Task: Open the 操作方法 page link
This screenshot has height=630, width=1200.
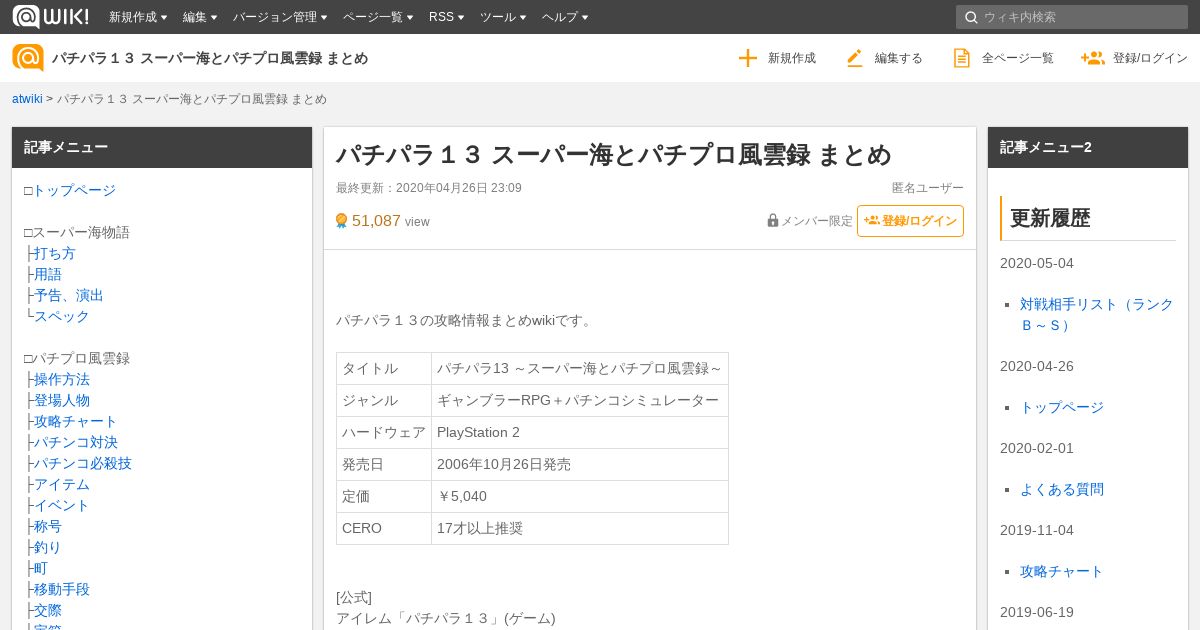Action: coord(62,379)
